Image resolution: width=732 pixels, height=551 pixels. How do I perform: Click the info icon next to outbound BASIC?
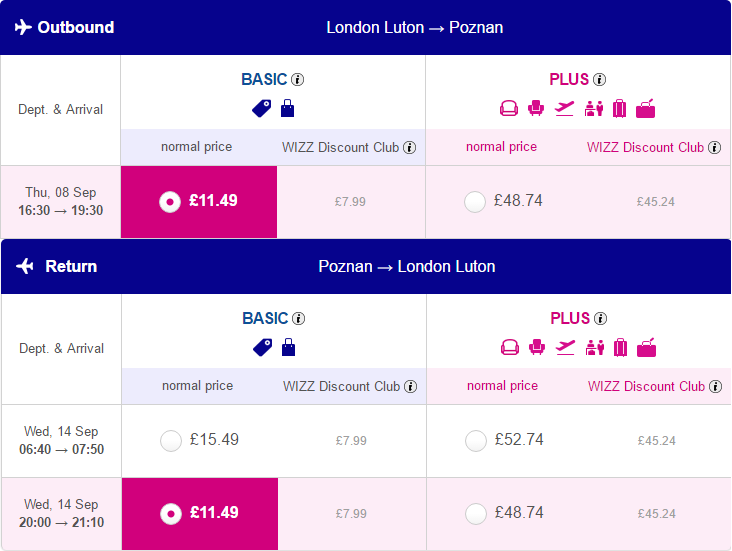(x=297, y=80)
